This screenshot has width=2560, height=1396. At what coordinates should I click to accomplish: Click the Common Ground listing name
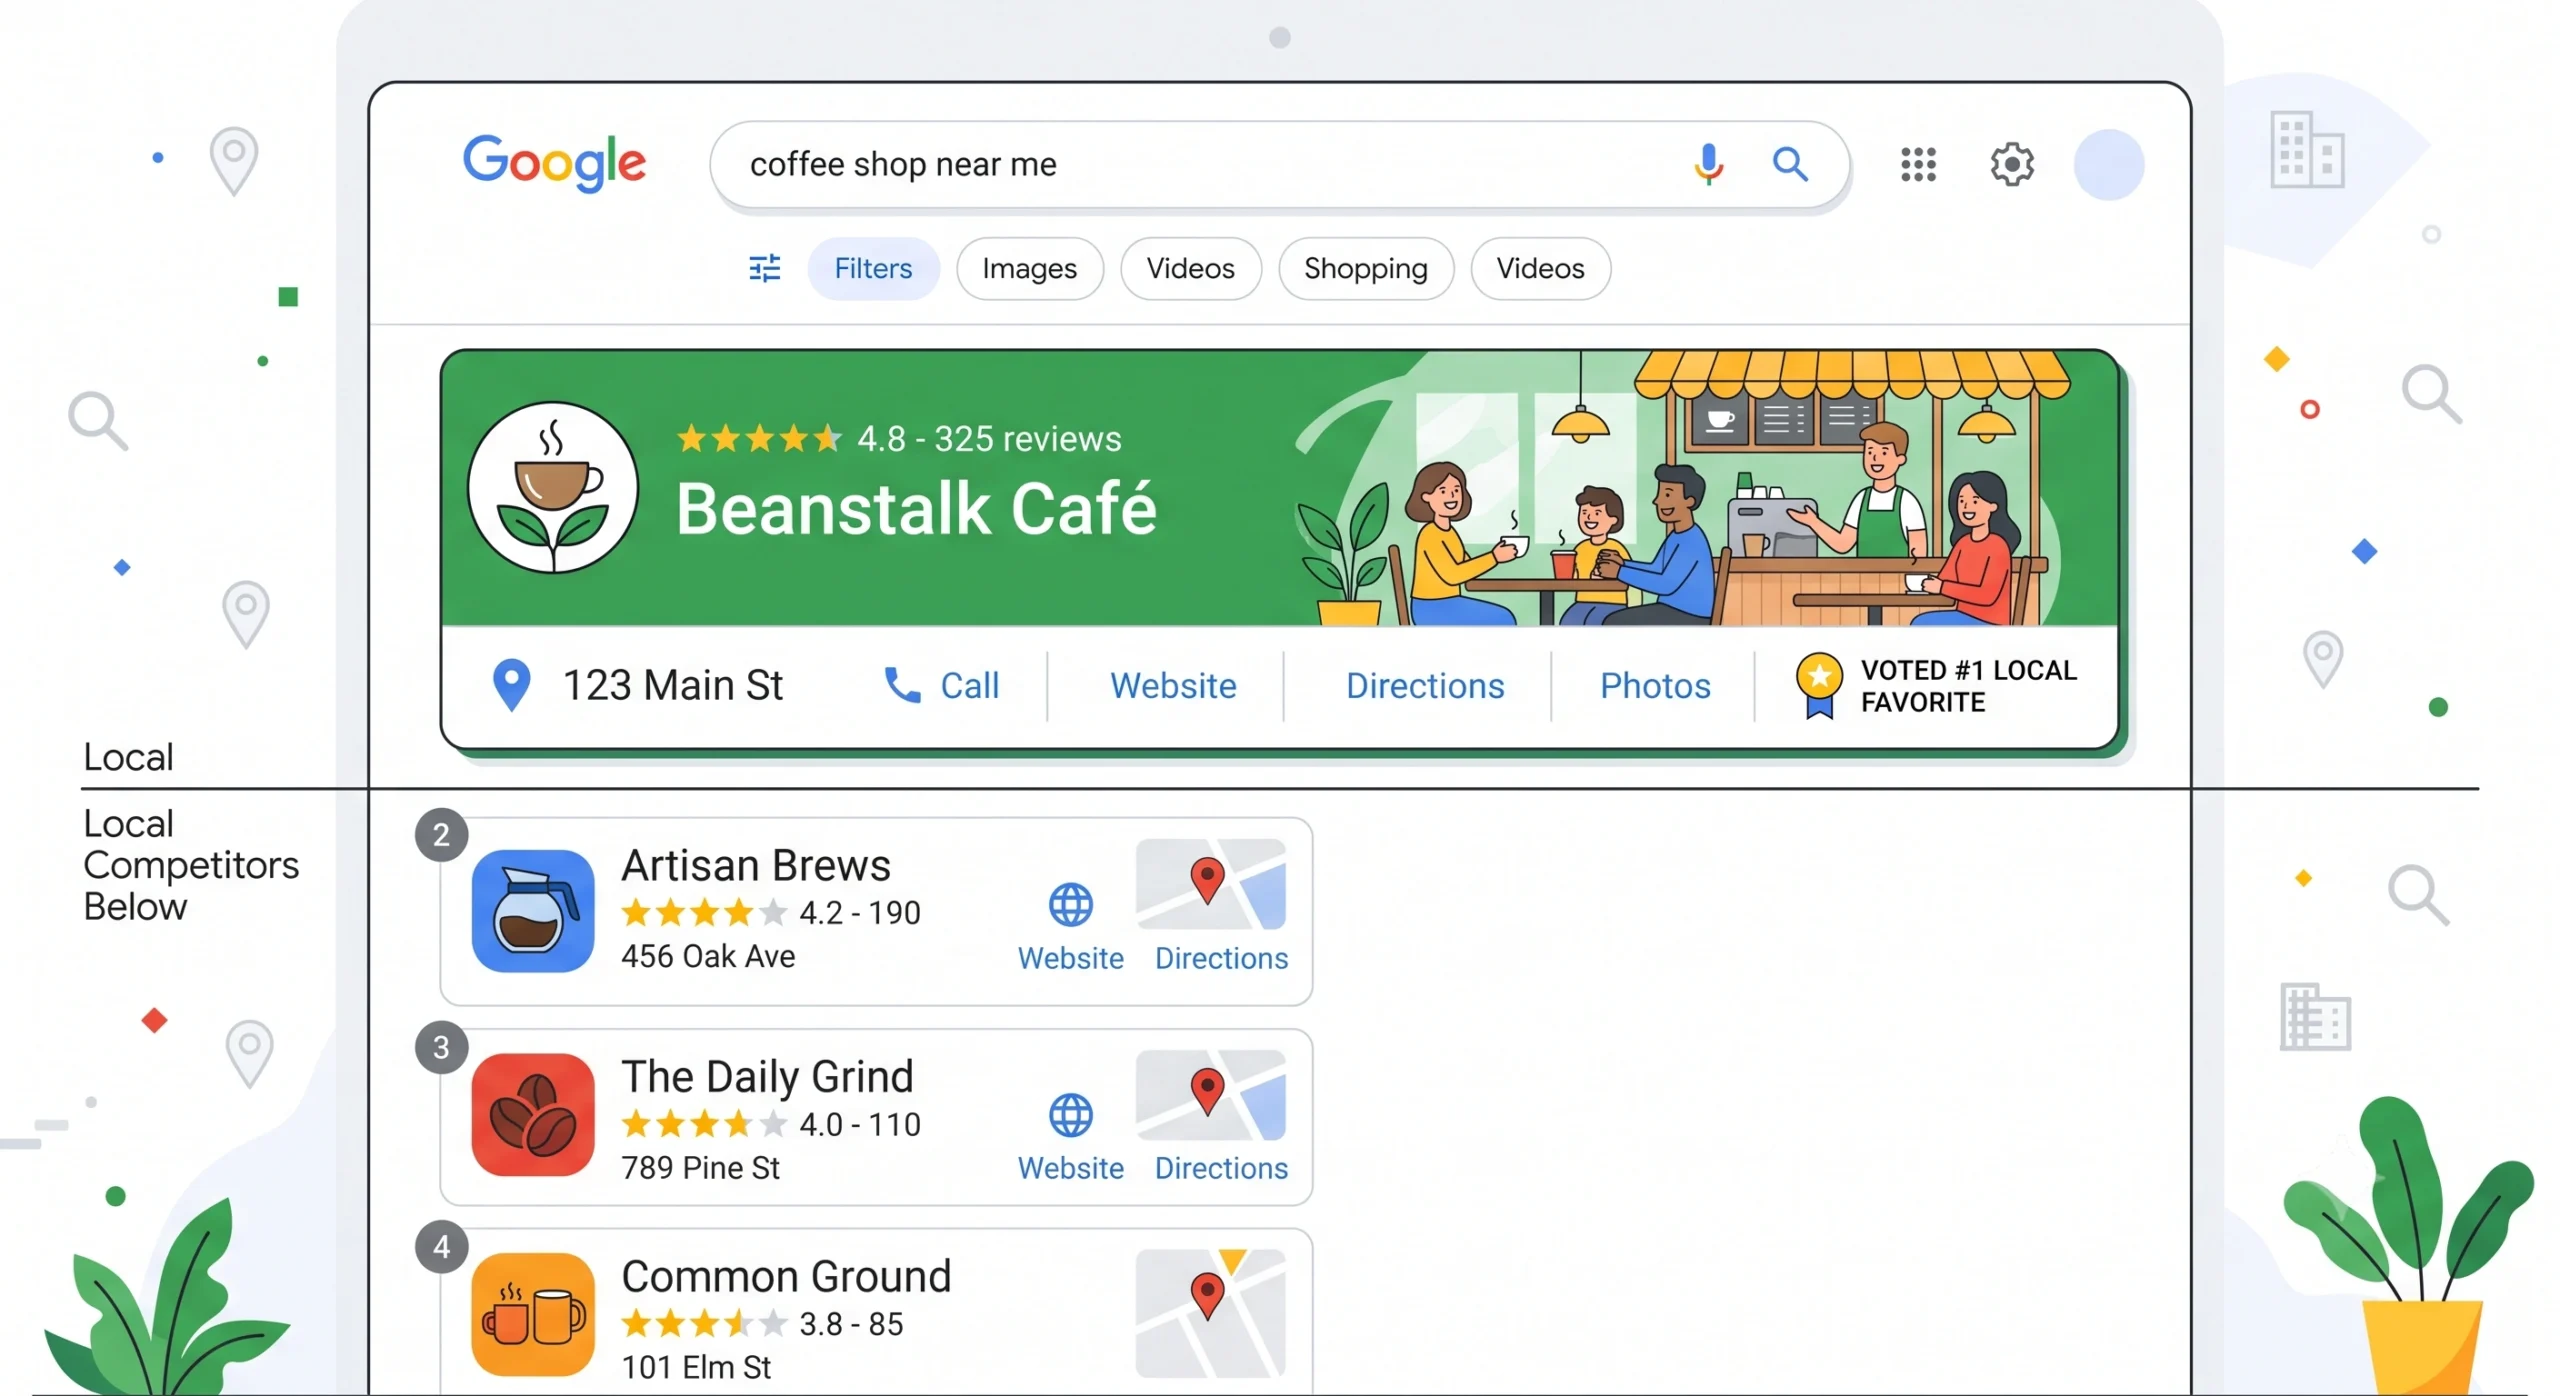[x=786, y=1276]
